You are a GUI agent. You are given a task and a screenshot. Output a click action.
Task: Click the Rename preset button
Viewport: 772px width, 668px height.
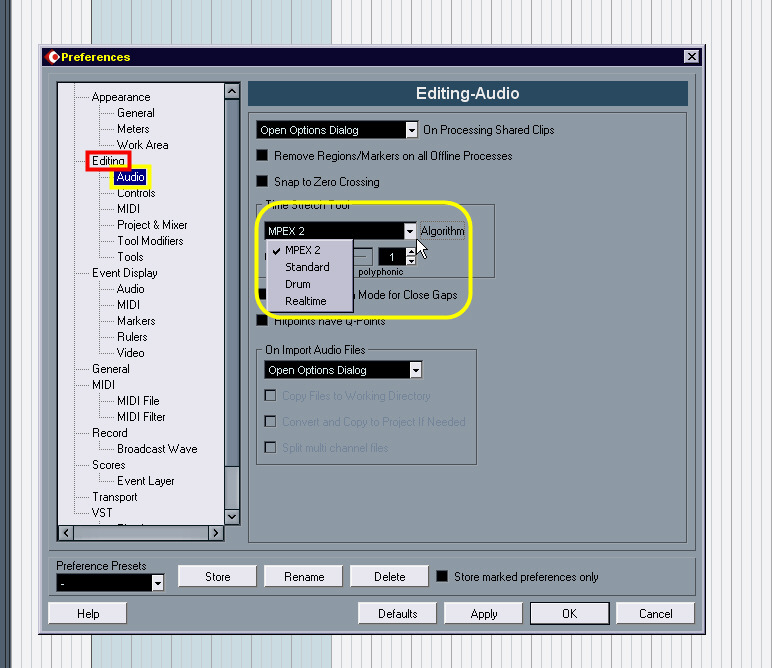tap(304, 576)
